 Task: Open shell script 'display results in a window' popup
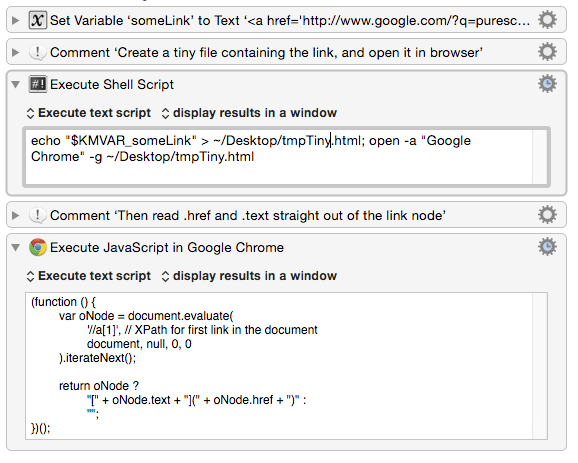249,113
